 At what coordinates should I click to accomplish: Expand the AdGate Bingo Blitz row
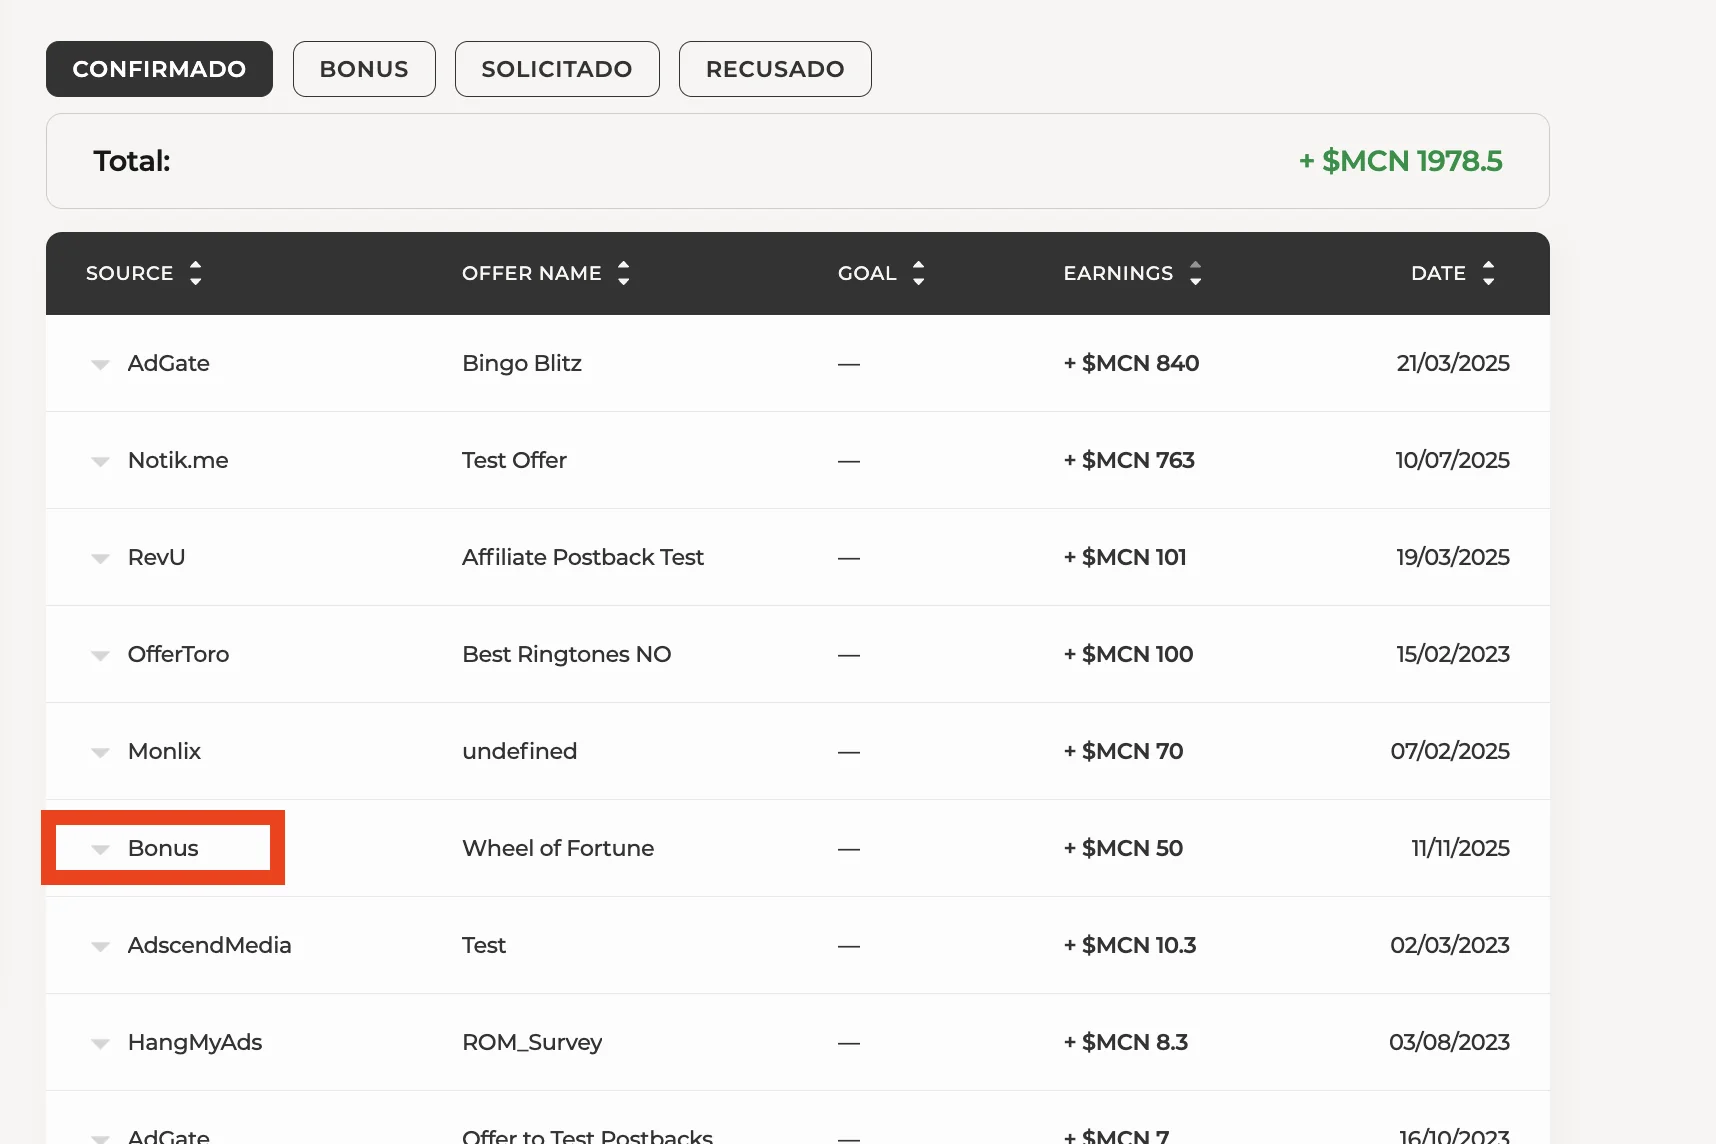click(100, 363)
